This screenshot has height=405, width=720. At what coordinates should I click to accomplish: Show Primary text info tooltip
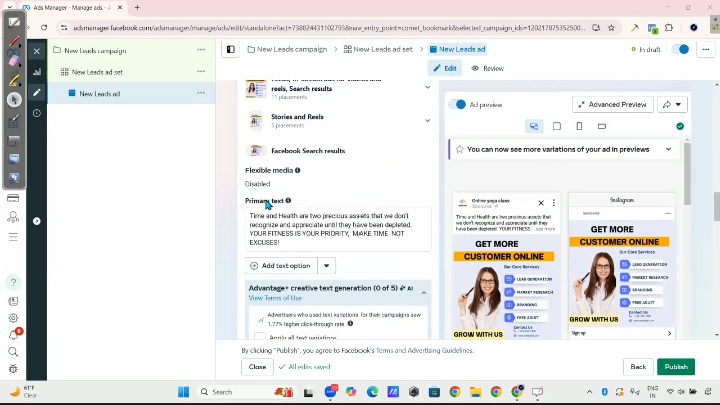pyautogui.click(x=288, y=201)
